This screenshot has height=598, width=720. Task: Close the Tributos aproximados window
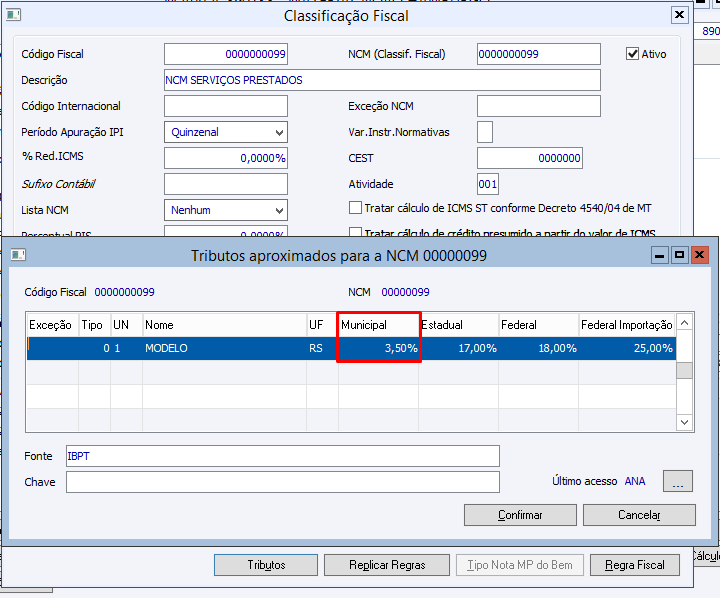(x=699, y=255)
